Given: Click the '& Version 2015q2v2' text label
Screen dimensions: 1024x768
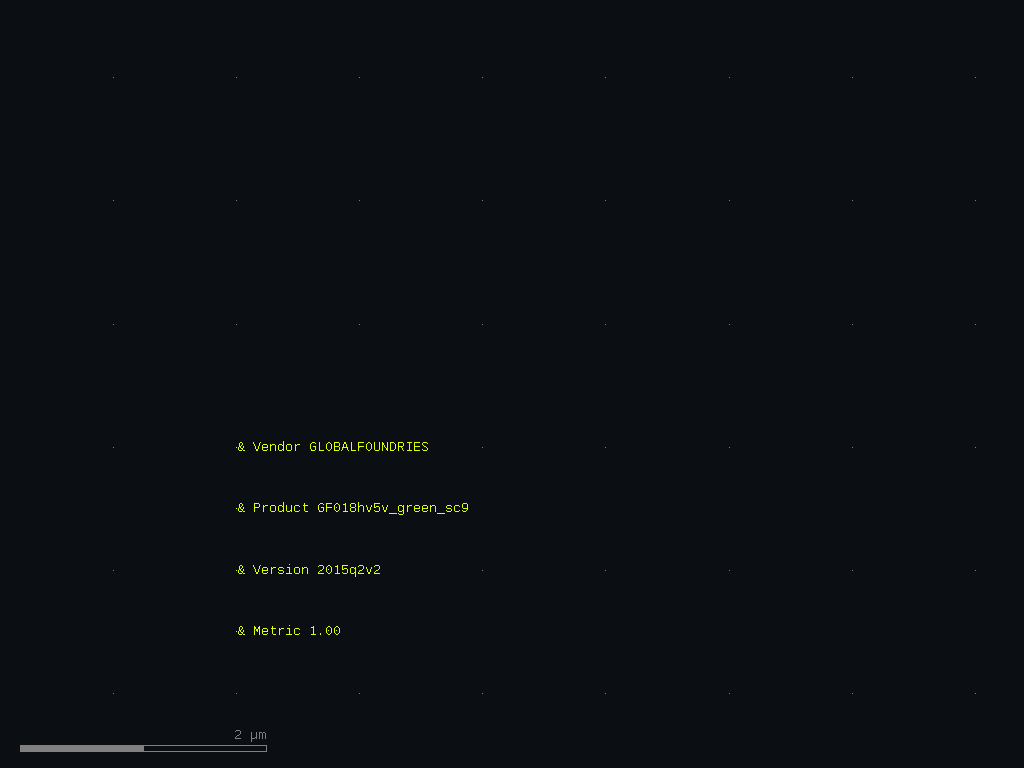Looking at the screenshot, I should pos(309,569).
